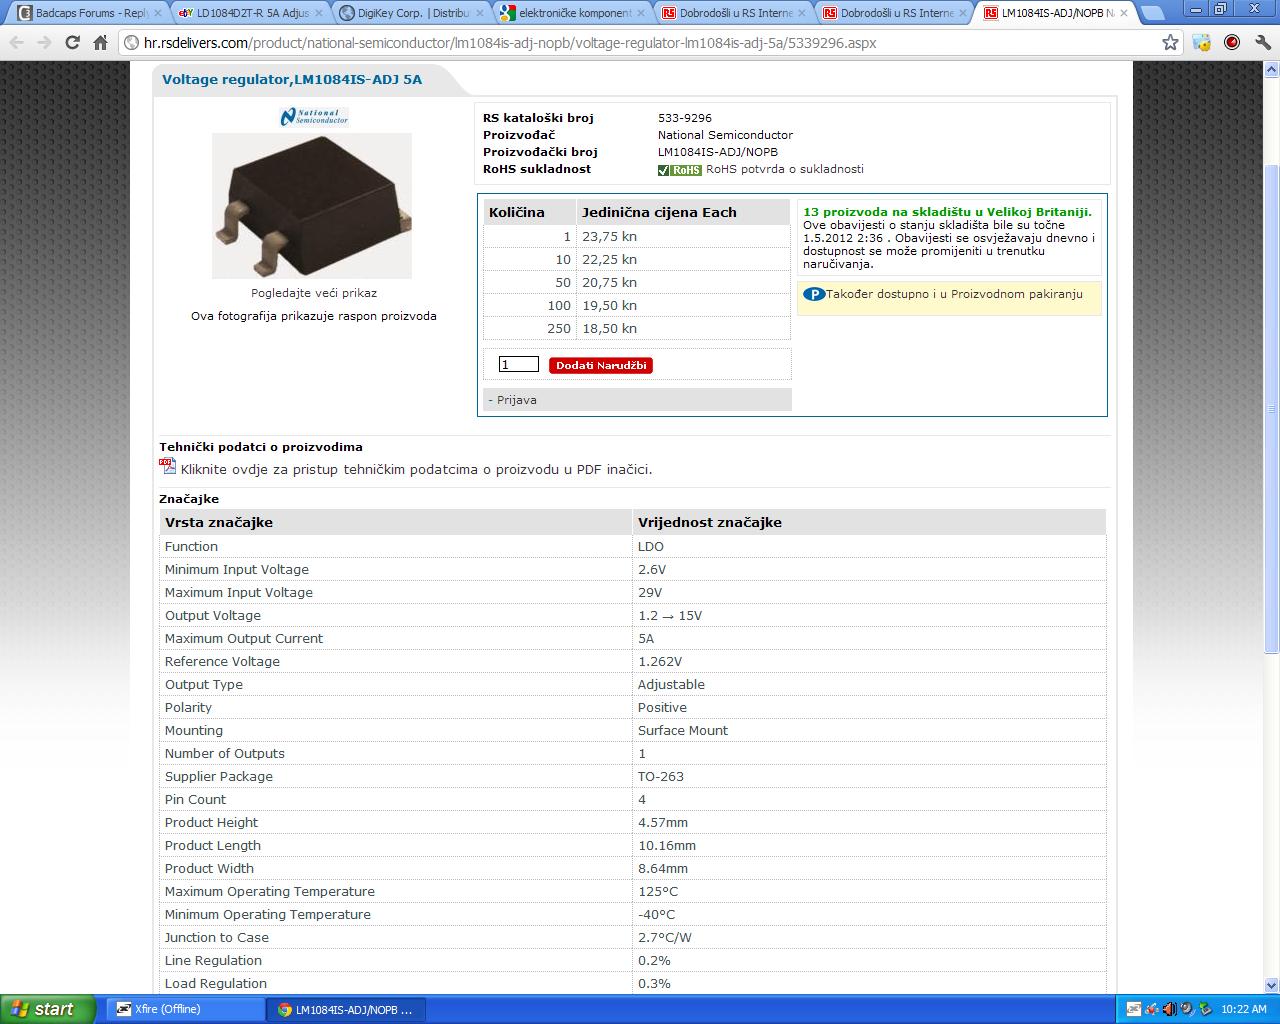Click the LM1084IS-ADJ/NOPB Chrome taskbar button

pyautogui.click(x=347, y=1009)
